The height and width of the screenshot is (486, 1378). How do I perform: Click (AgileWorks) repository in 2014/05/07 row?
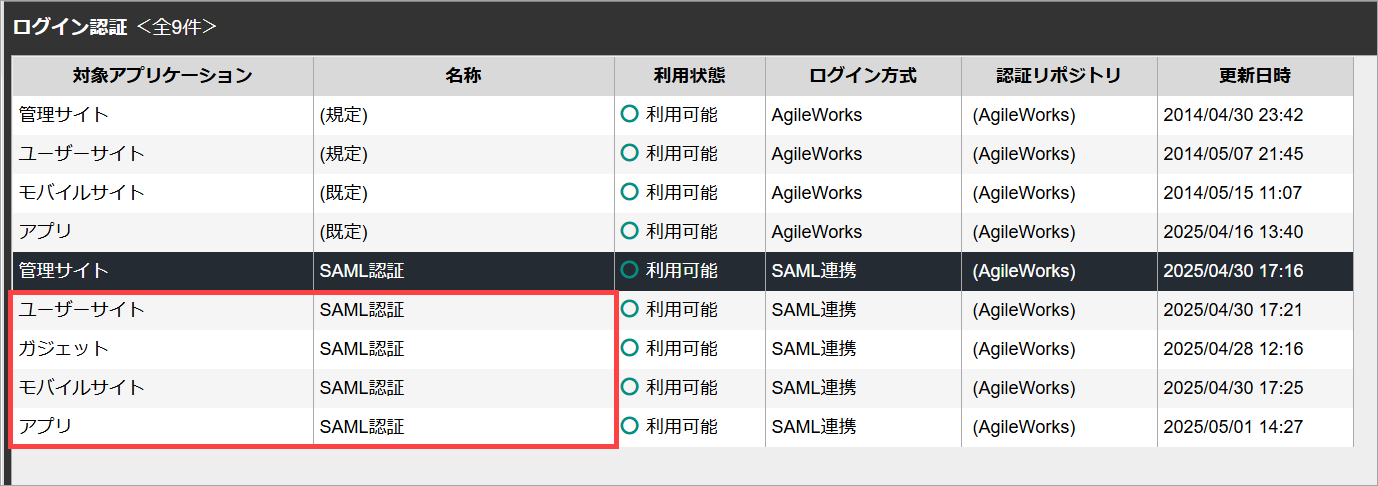1024,154
